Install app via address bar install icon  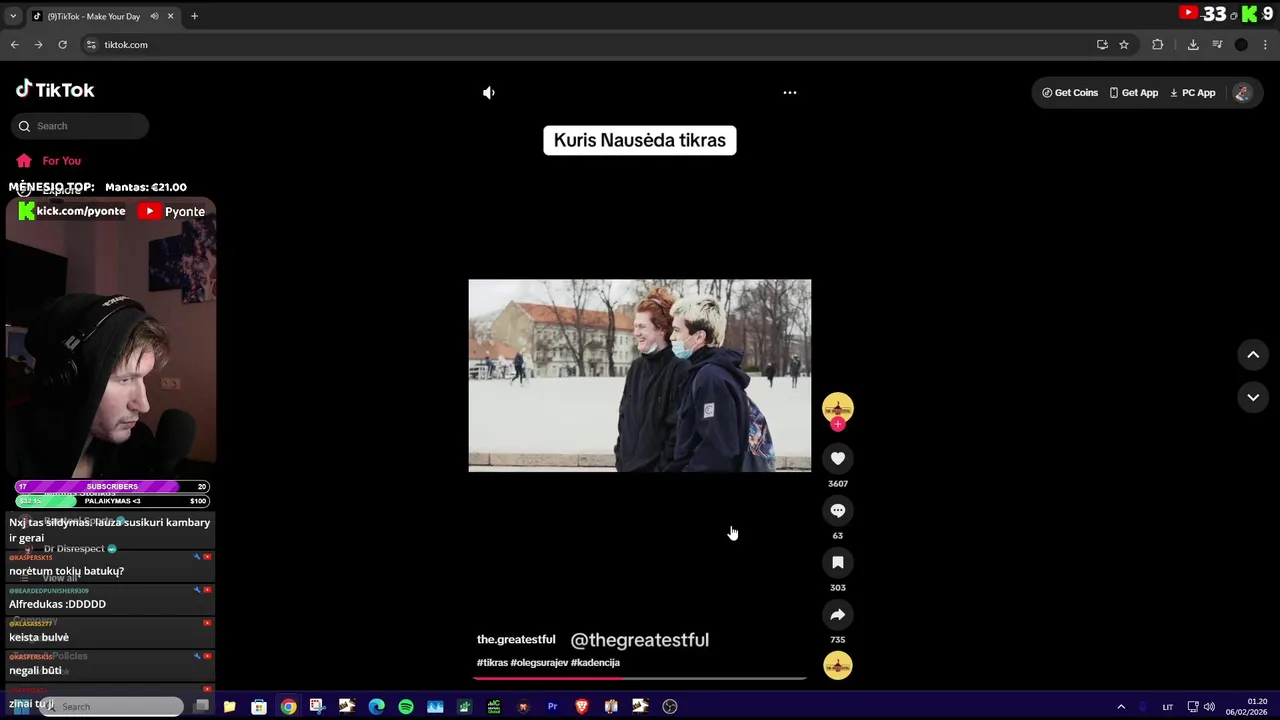coord(1102,44)
